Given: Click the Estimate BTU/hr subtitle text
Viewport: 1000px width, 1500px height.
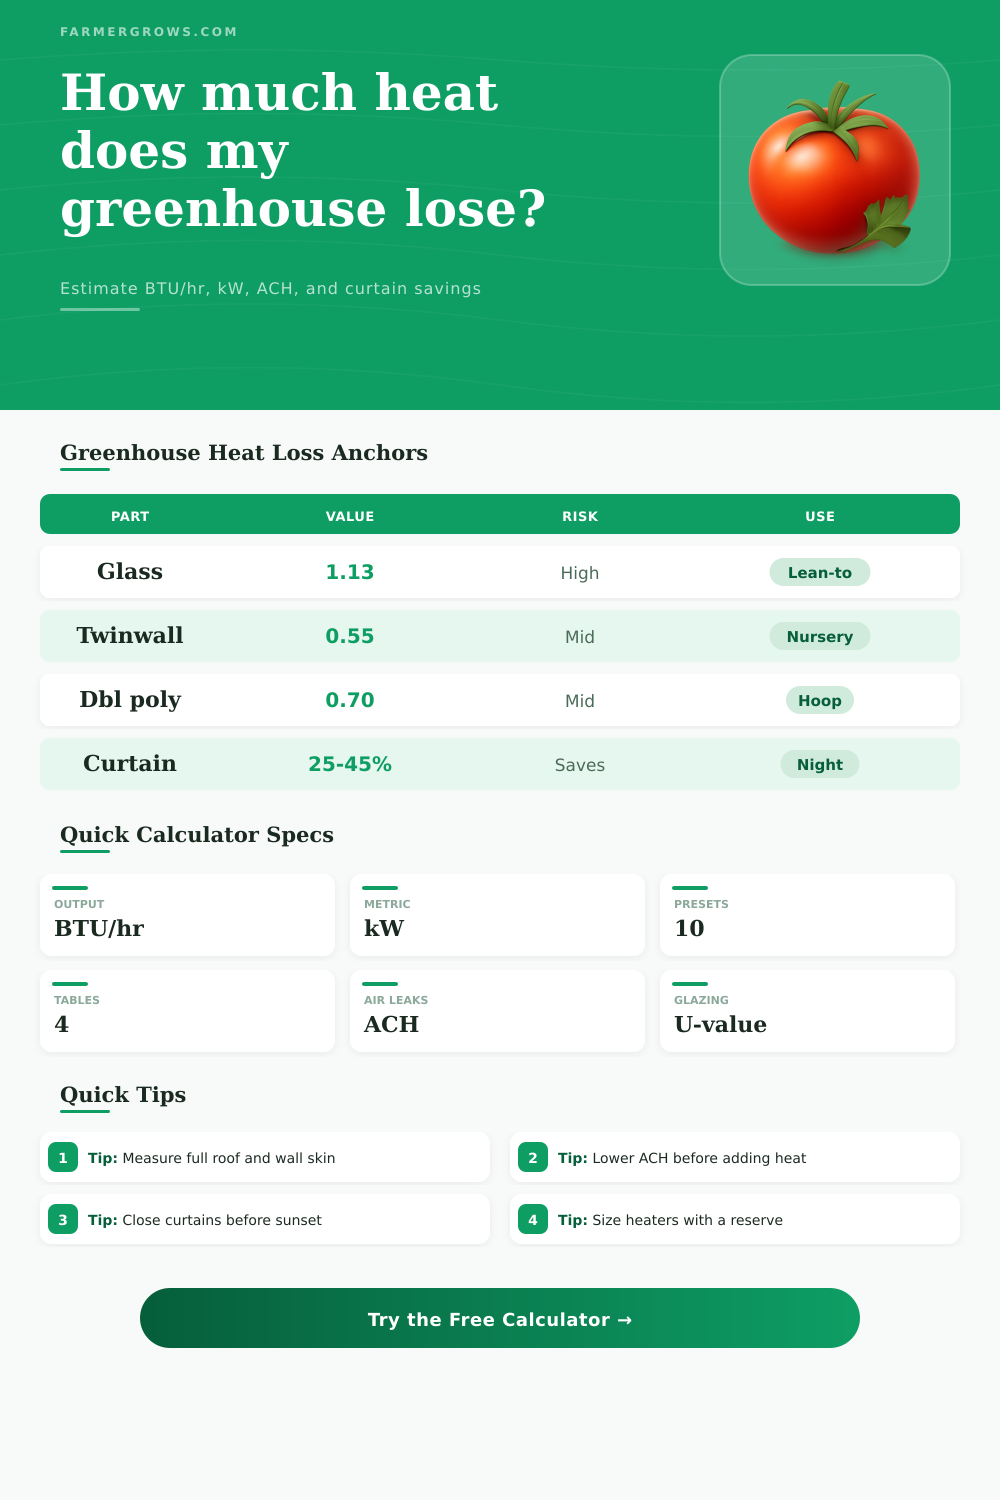Looking at the screenshot, I should click(x=270, y=288).
